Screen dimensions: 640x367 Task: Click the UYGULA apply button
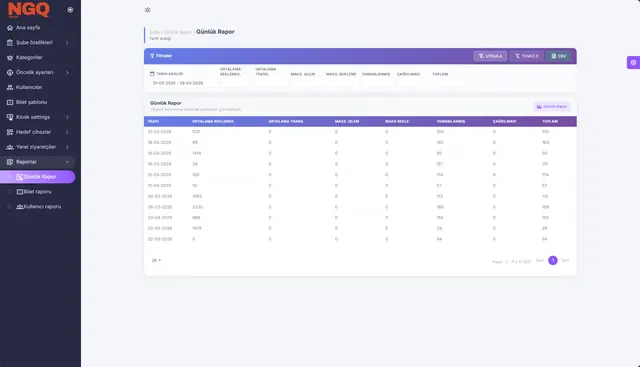tap(490, 56)
